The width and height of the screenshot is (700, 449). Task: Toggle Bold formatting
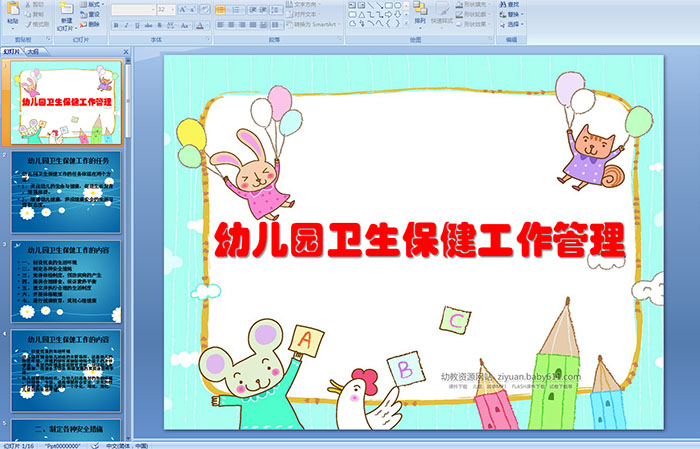click(x=116, y=25)
